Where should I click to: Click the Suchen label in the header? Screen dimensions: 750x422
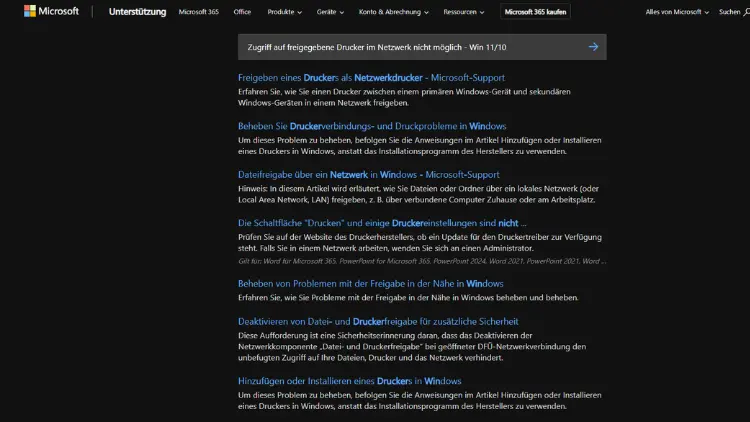tap(729, 12)
